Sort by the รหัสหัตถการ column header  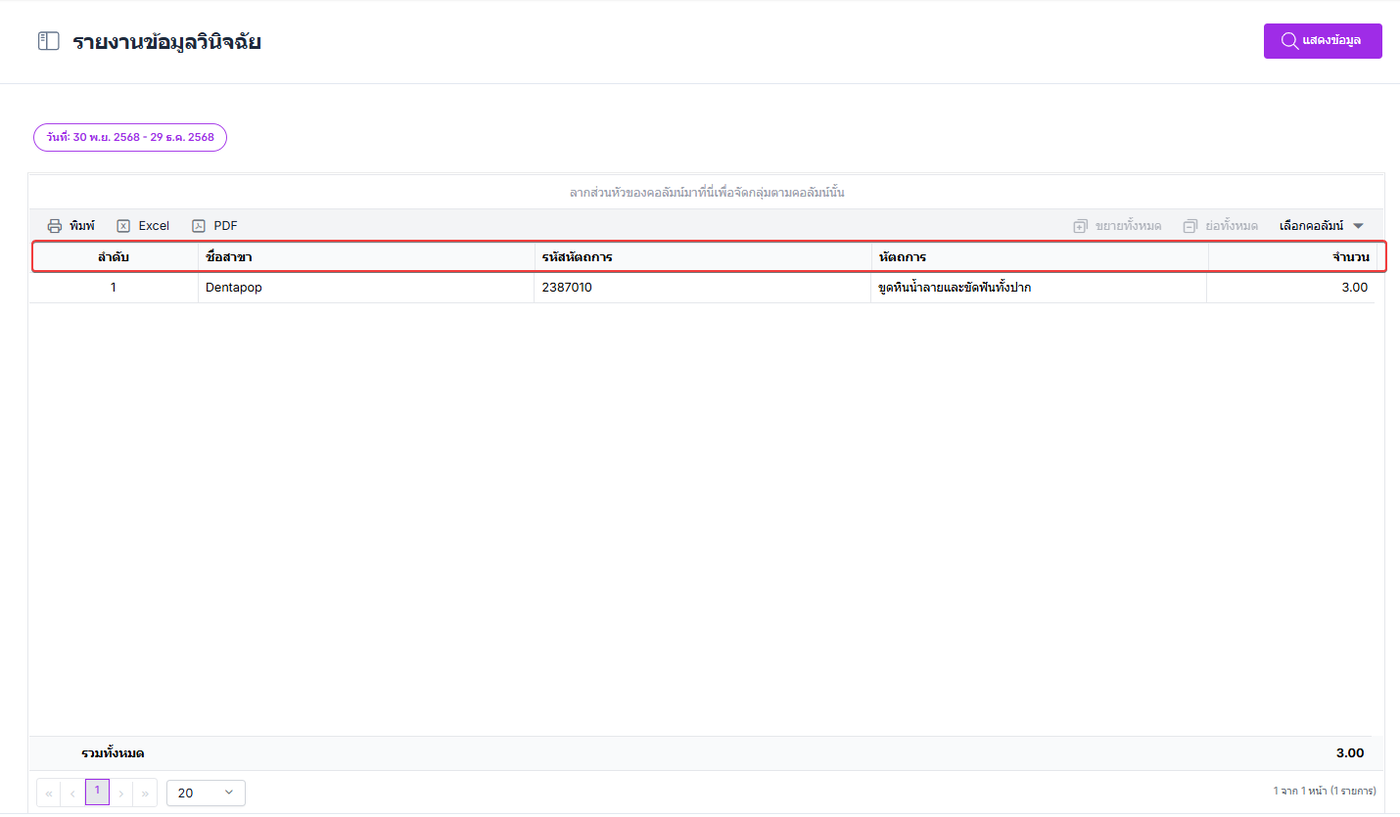click(702, 257)
